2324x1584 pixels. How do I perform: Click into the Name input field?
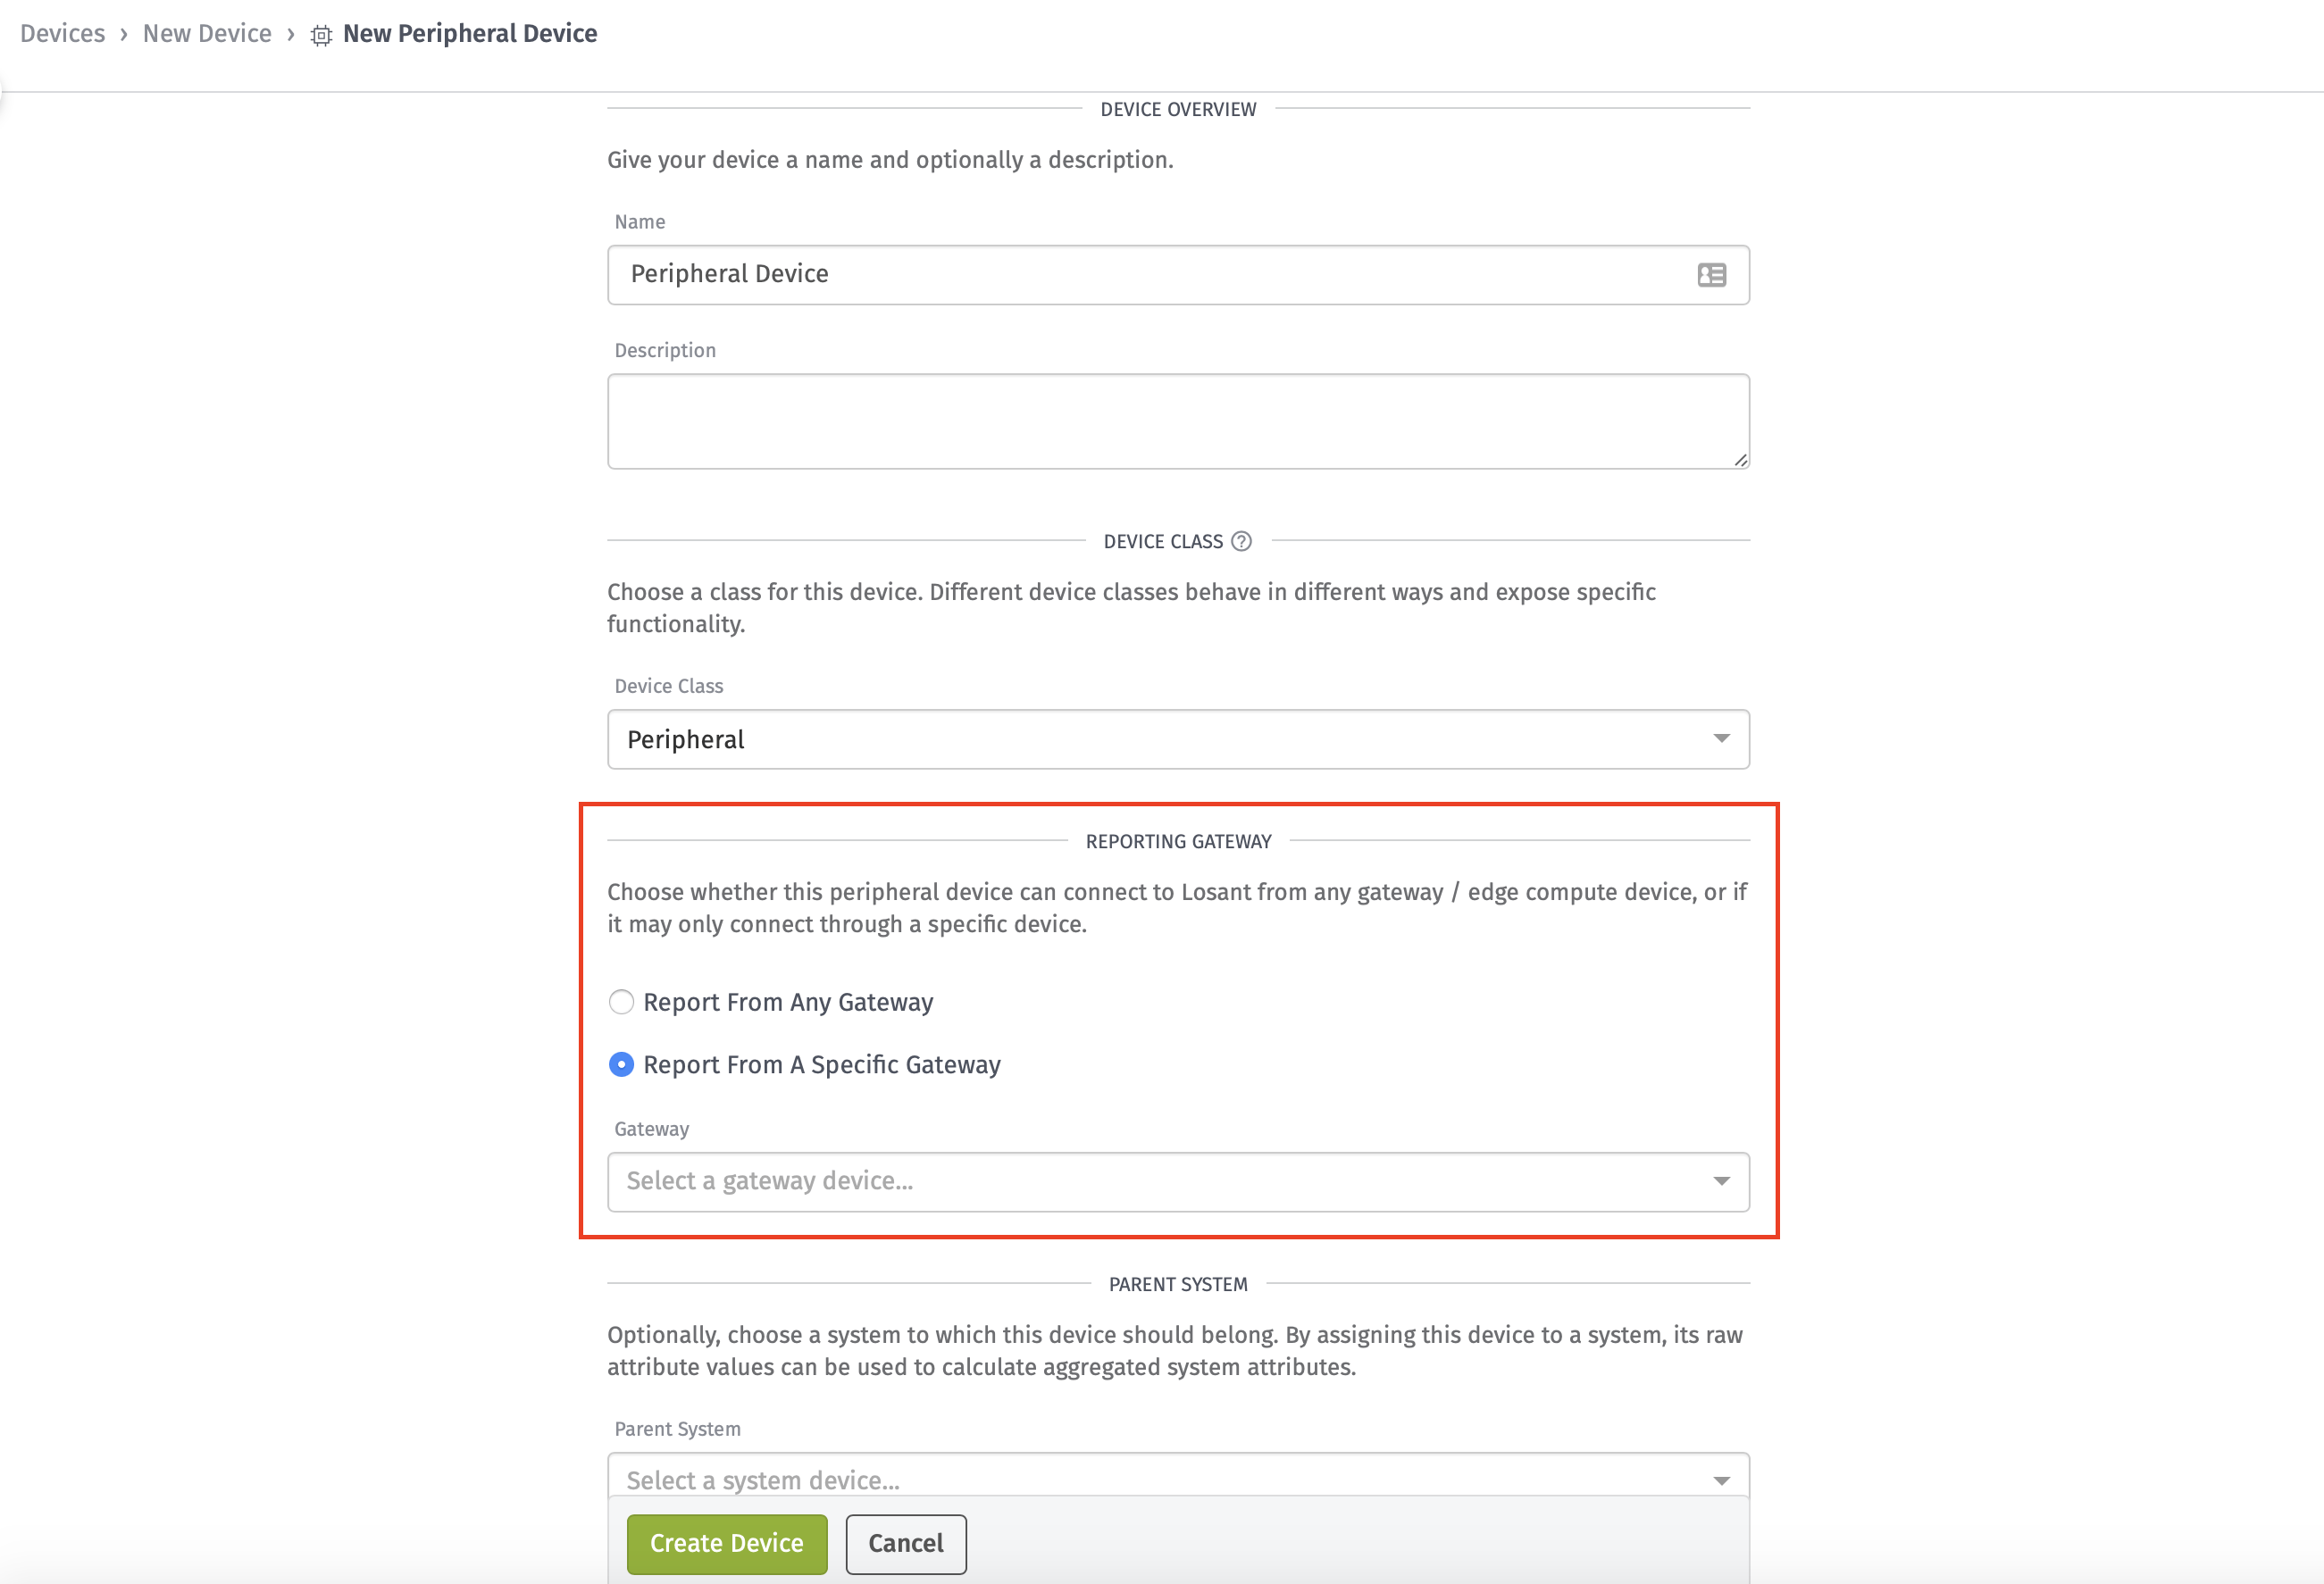(1178, 275)
